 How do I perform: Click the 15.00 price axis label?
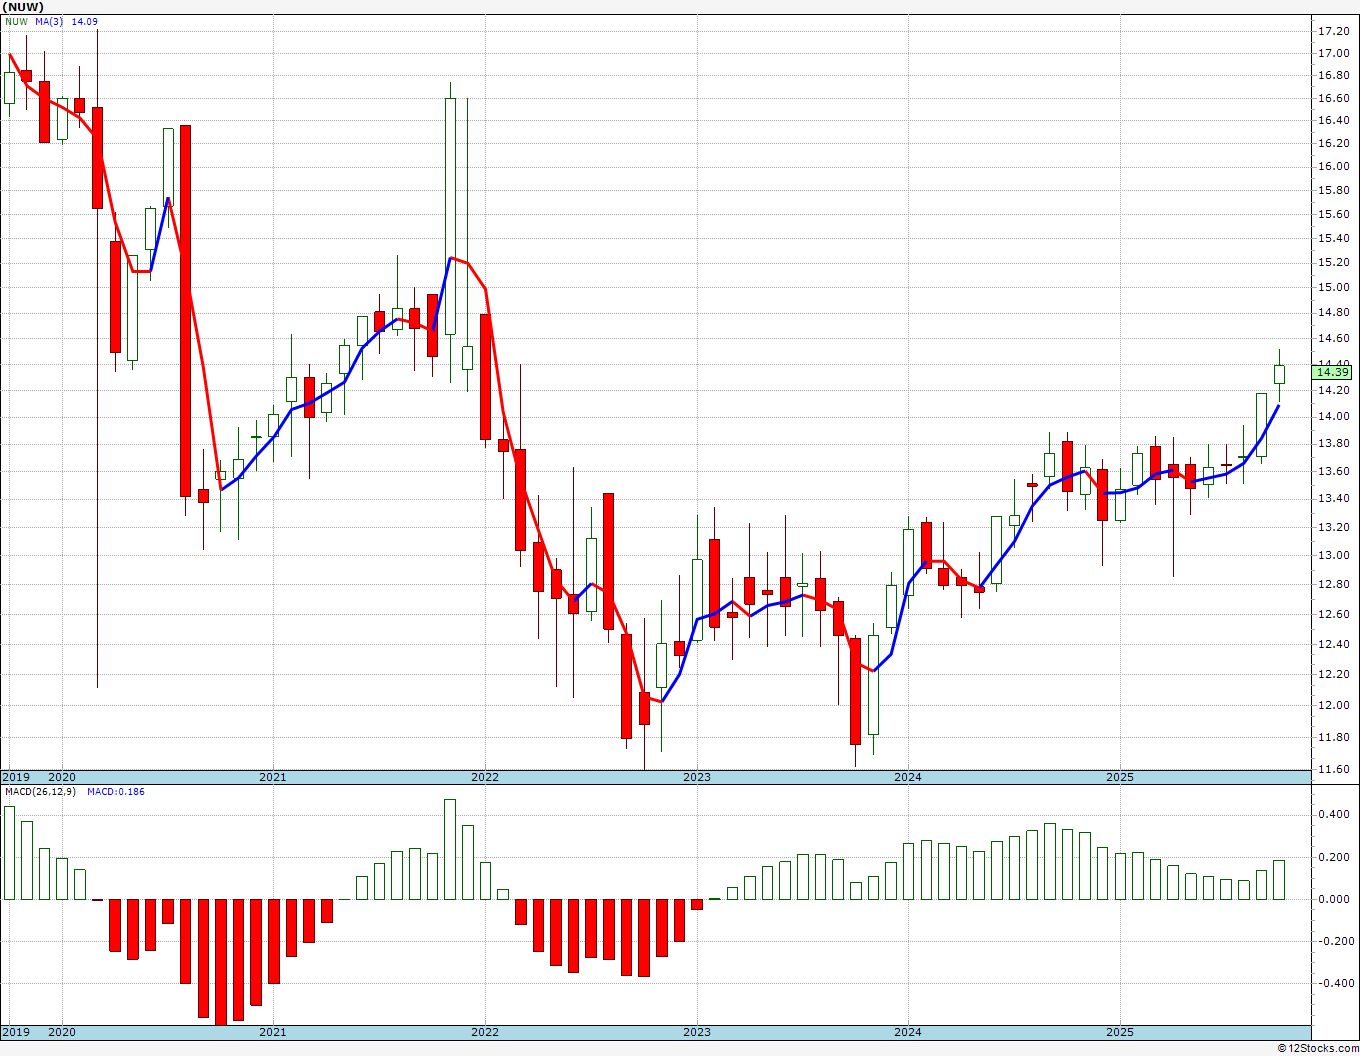1333,287
